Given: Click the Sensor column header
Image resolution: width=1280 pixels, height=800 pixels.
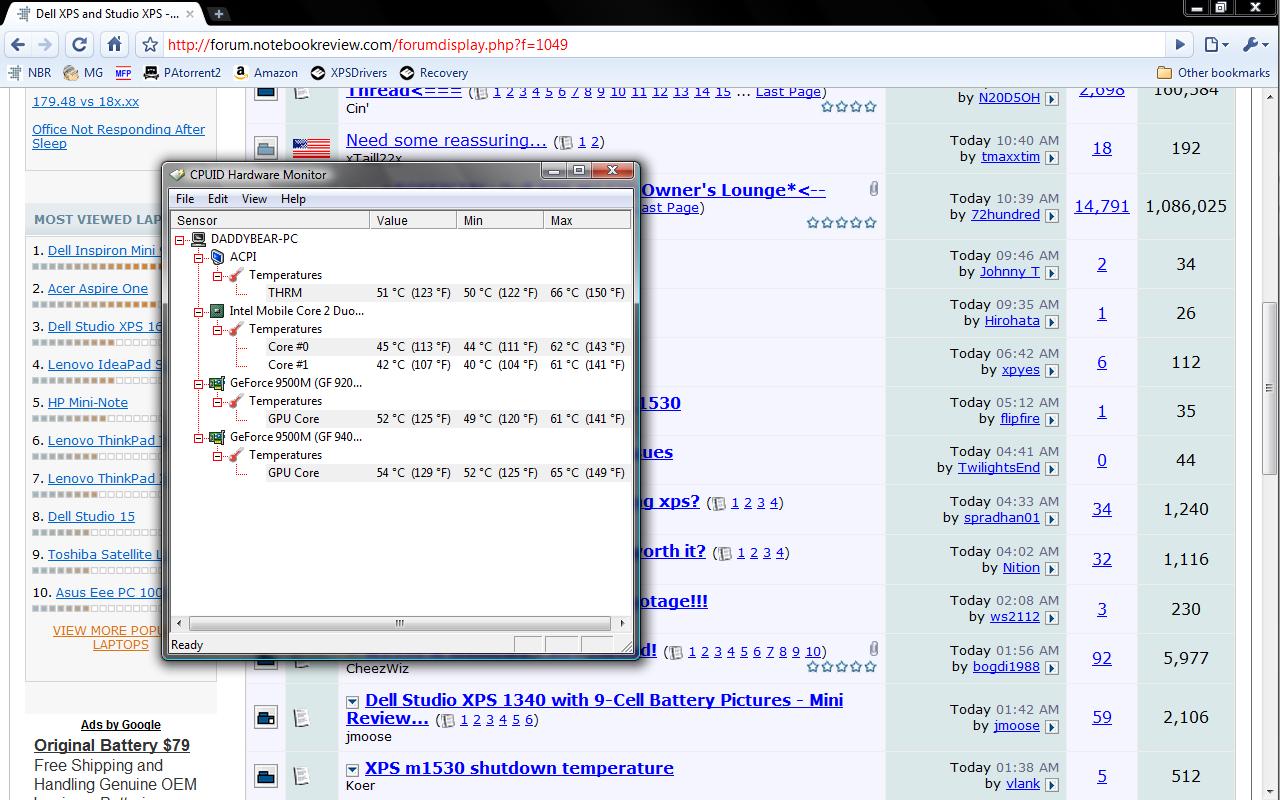Looking at the screenshot, I should click(270, 220).
